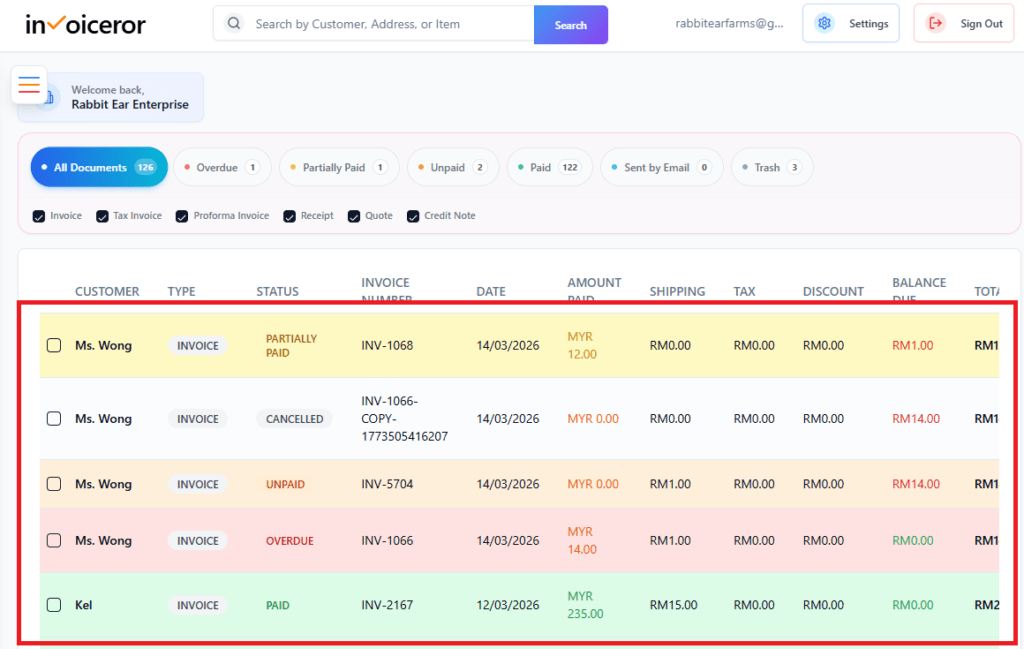
Task: Click the Search button
Action: pyautogui.click(x=570, y=22)
